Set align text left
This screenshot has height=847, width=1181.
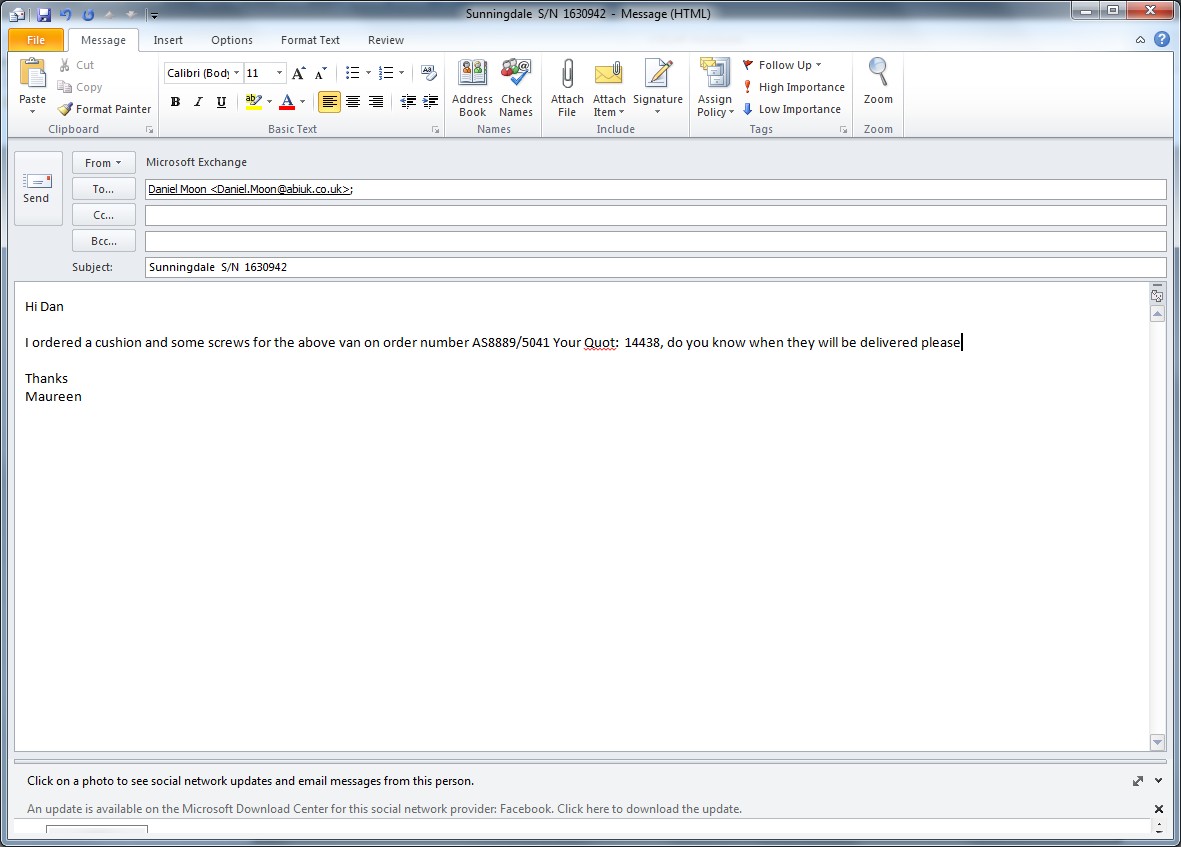pos(329,102)
